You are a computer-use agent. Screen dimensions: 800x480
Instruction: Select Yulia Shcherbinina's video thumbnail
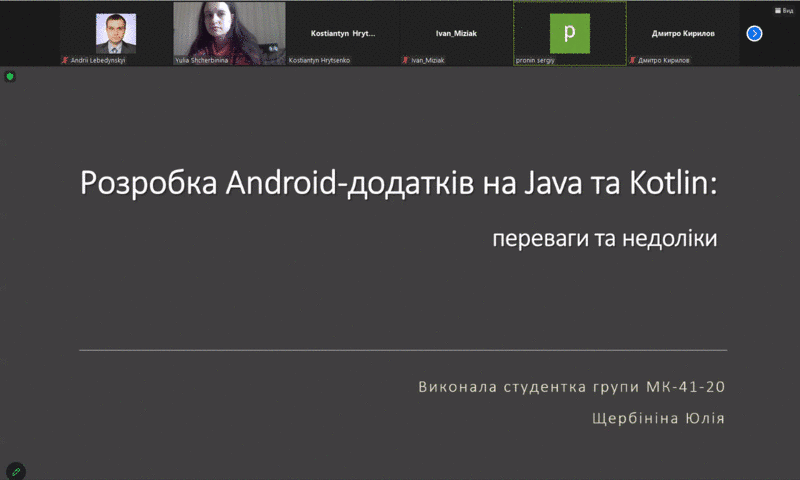point(229,30)
